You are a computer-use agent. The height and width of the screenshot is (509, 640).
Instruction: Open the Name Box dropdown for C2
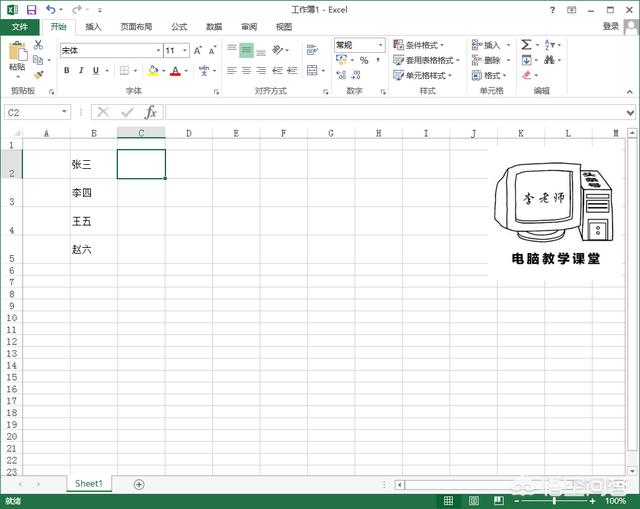pyautogui.click(x=65, y=113)
